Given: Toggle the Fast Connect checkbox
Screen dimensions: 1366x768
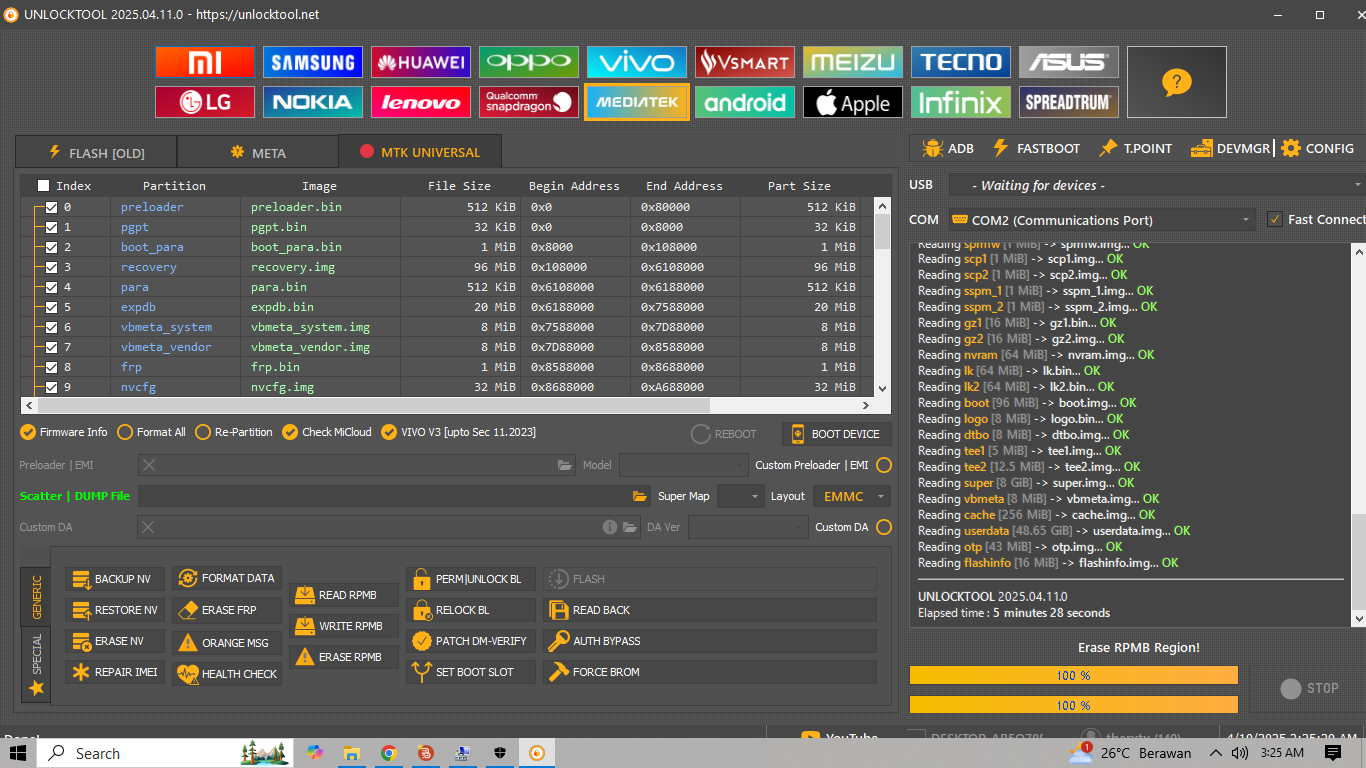Looking at the screenshot, I should [1274, 219].
